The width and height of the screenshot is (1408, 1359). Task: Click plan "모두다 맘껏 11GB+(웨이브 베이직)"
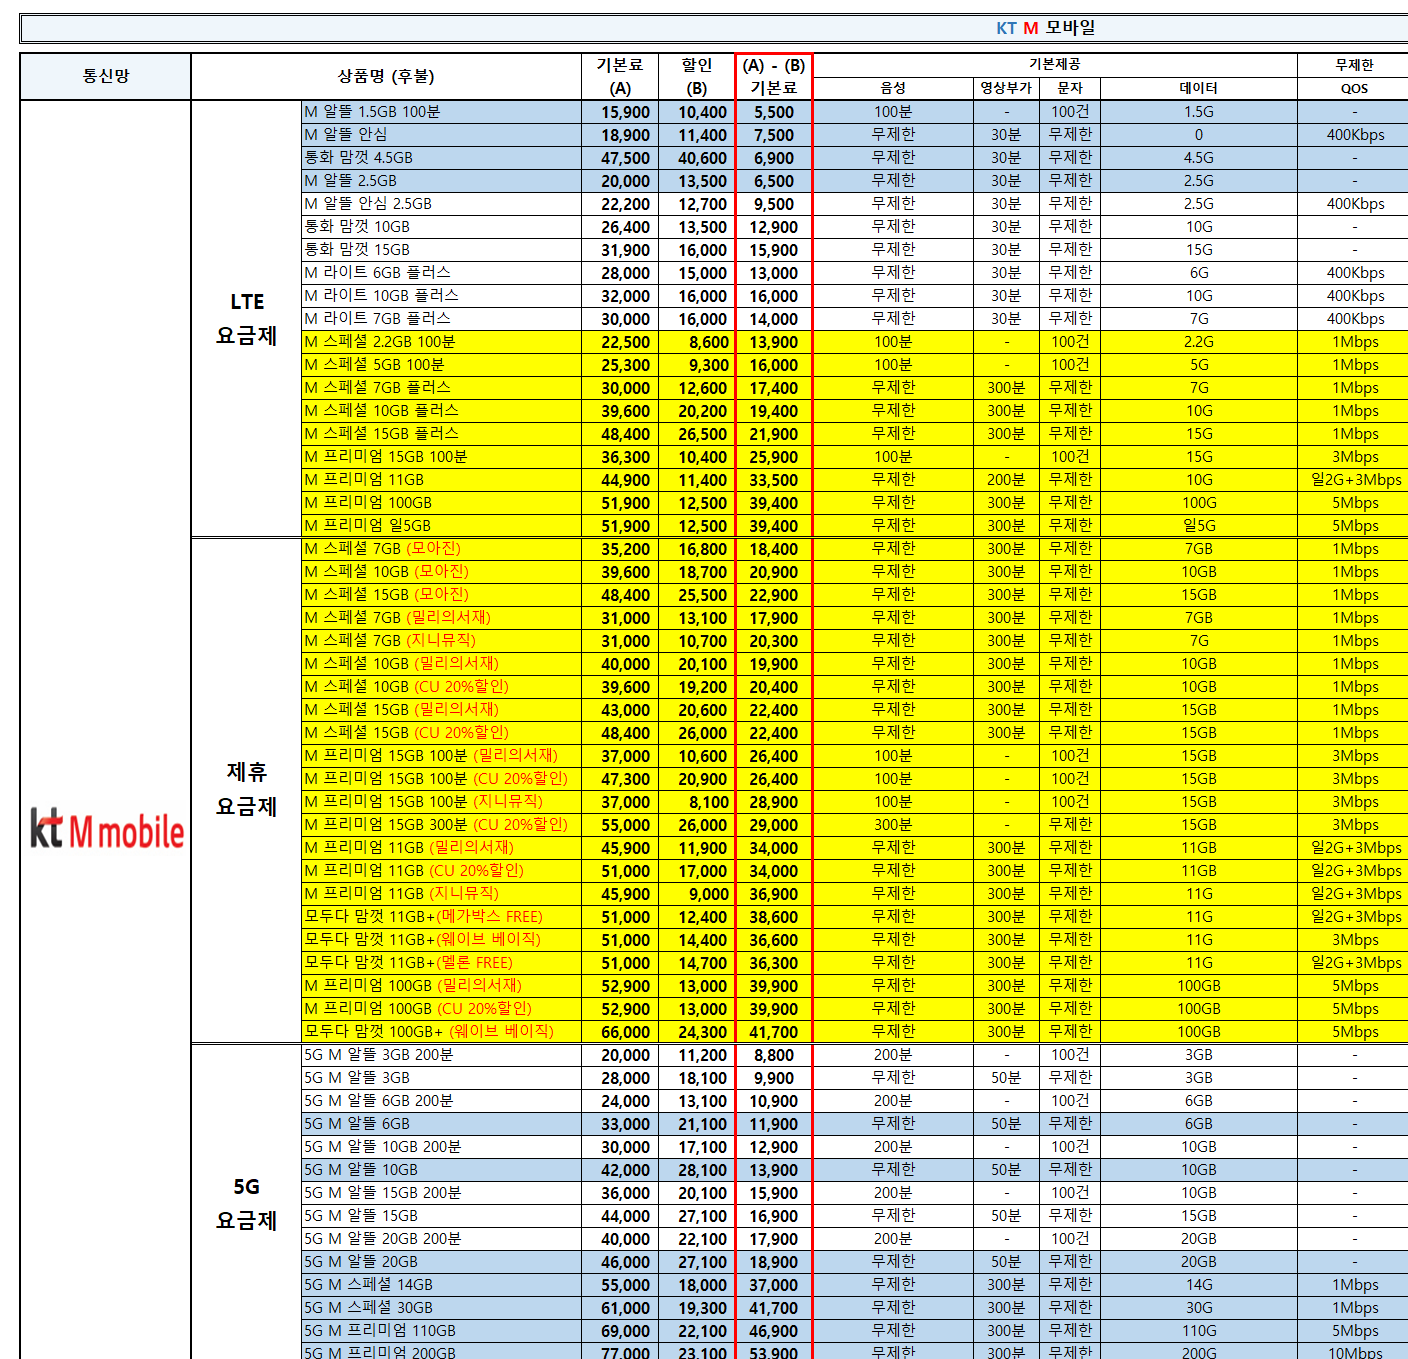click(x=422, y=940)
